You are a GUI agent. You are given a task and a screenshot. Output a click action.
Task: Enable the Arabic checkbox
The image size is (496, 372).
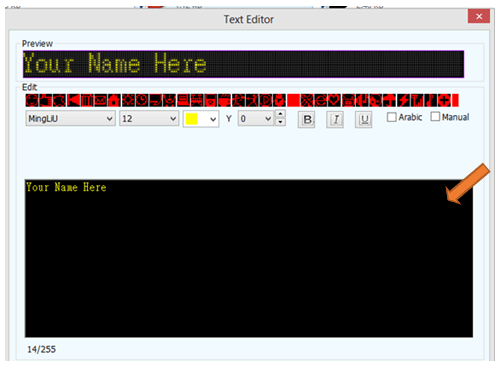(392, 117)
